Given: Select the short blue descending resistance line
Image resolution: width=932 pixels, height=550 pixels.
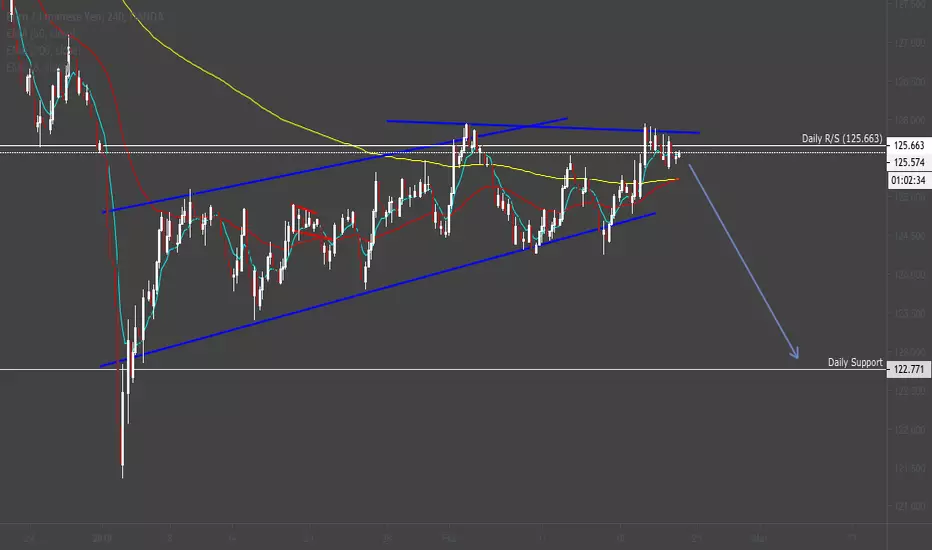Looking at the screenshot, I should click(x=543, y=127).
